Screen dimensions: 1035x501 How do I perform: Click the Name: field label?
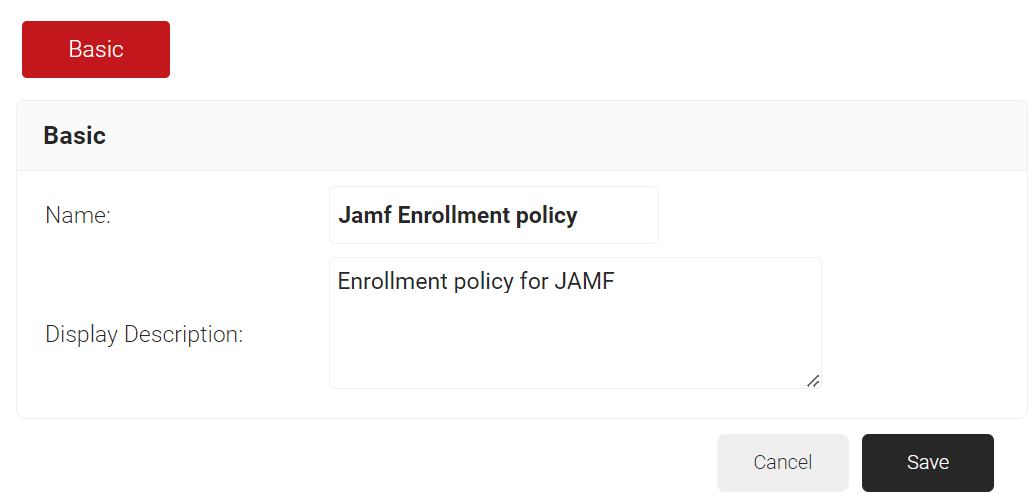[x=78, y=215]
